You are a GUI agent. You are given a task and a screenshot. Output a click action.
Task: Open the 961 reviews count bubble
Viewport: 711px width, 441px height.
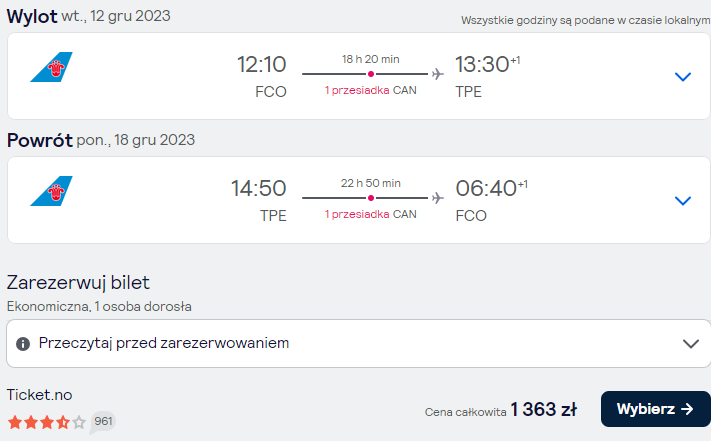(103, 422)
